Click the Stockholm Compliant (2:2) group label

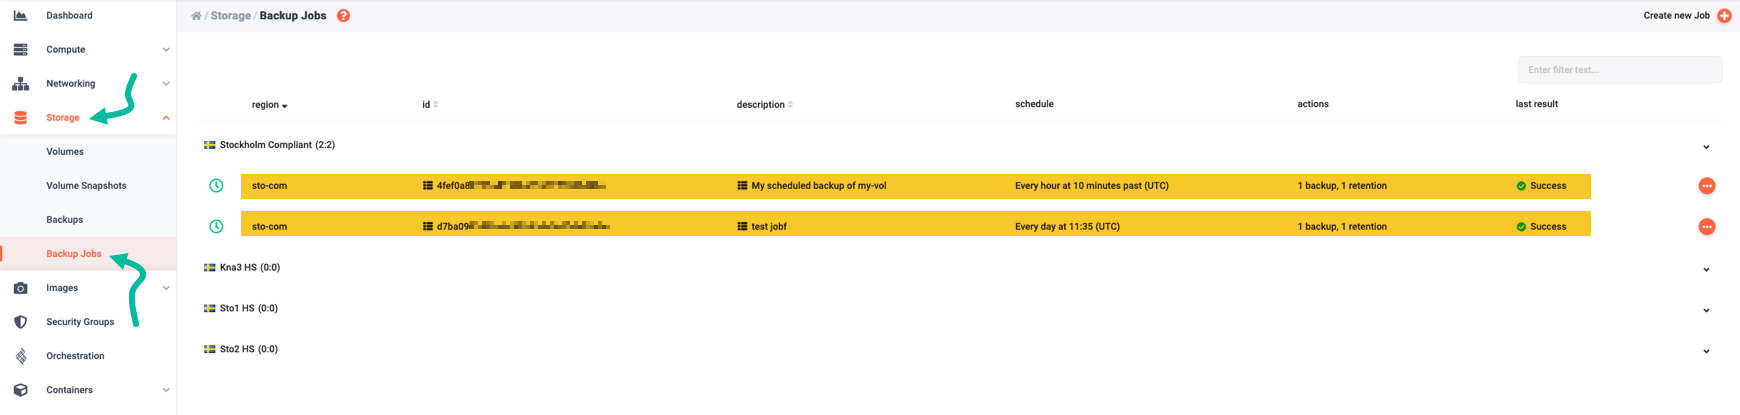277,145
